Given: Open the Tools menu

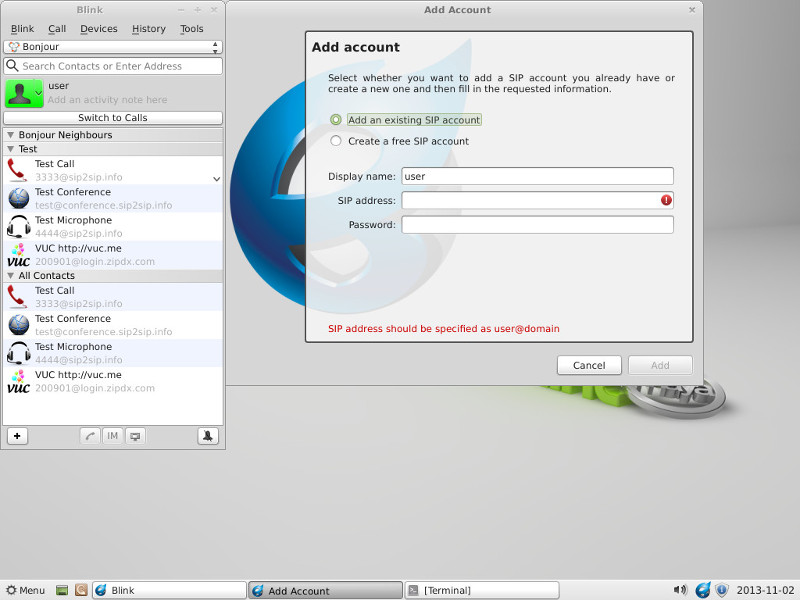Looking at the screenshot, I should tap(191, 29).
